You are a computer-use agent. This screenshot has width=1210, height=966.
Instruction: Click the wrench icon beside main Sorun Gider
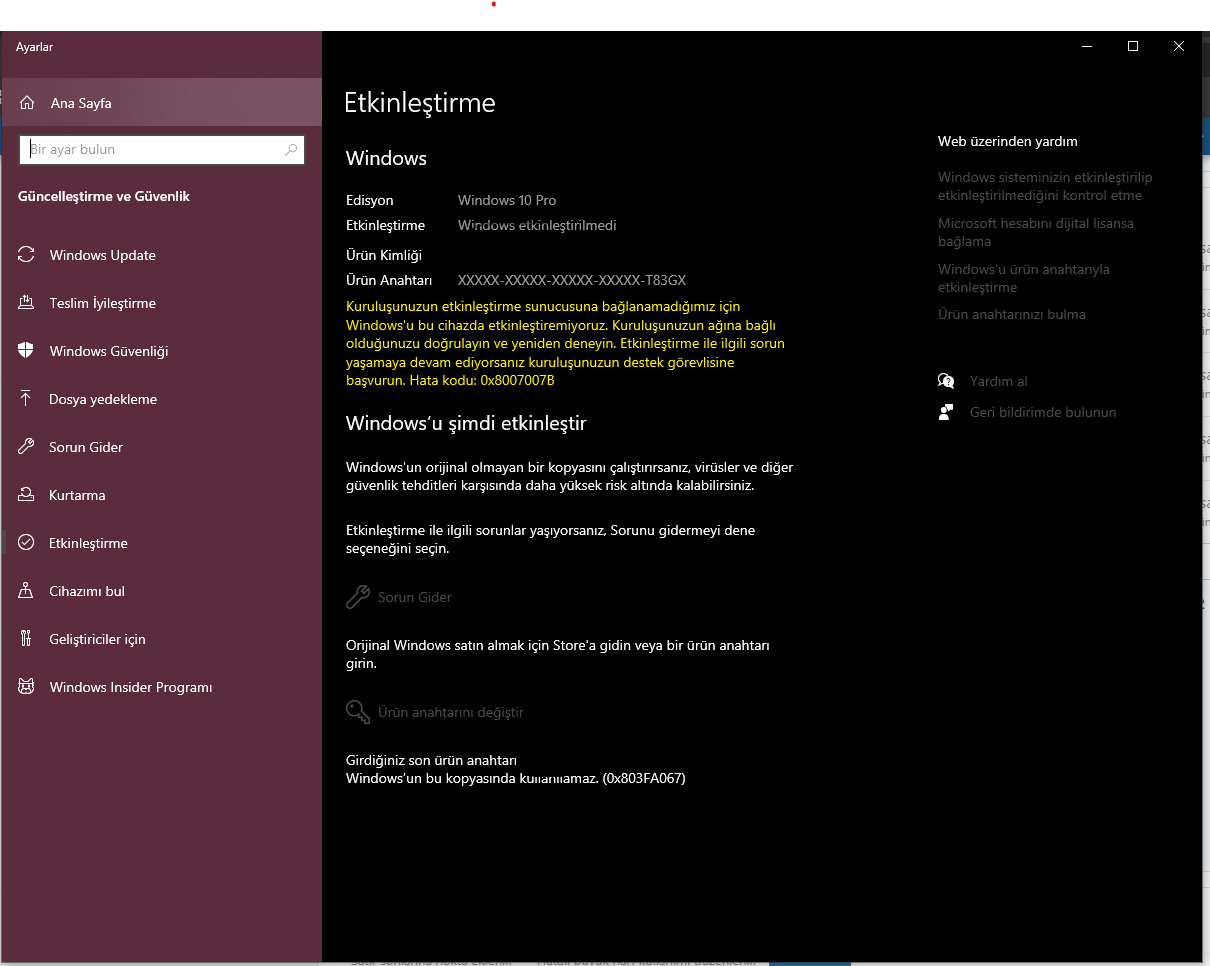click(x=358, y=597)
